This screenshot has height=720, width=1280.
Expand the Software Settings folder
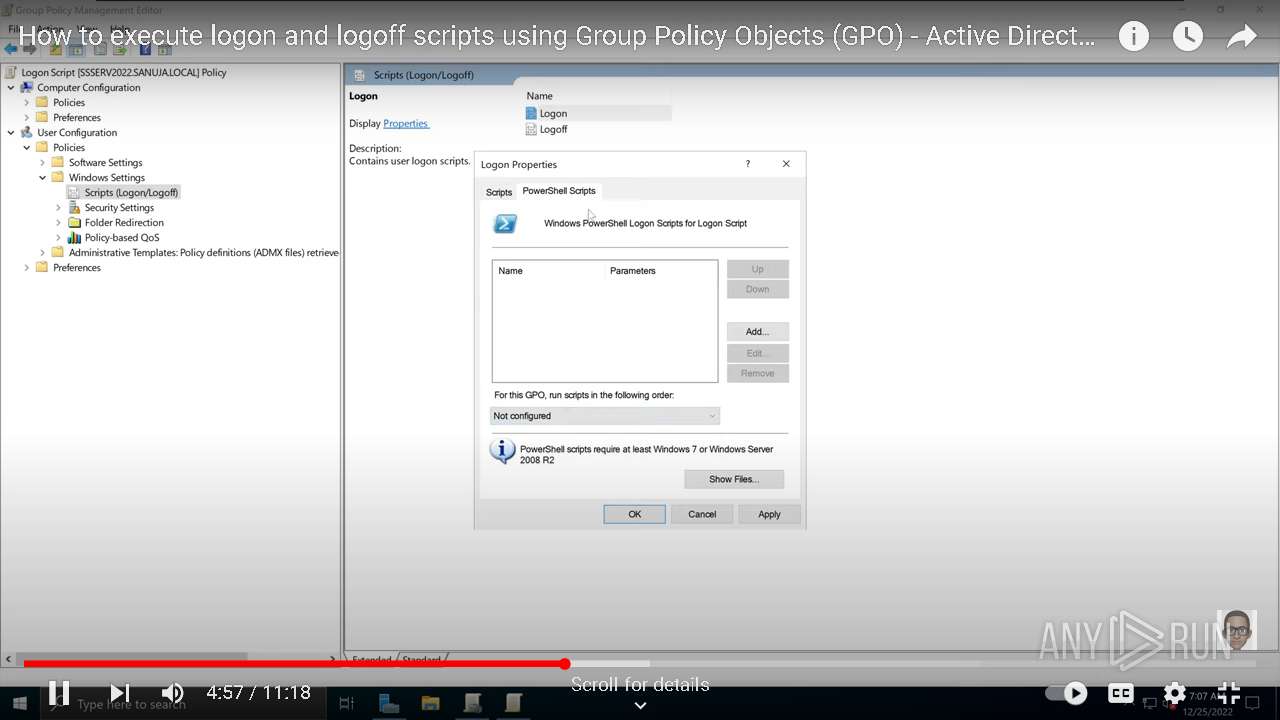43,162
